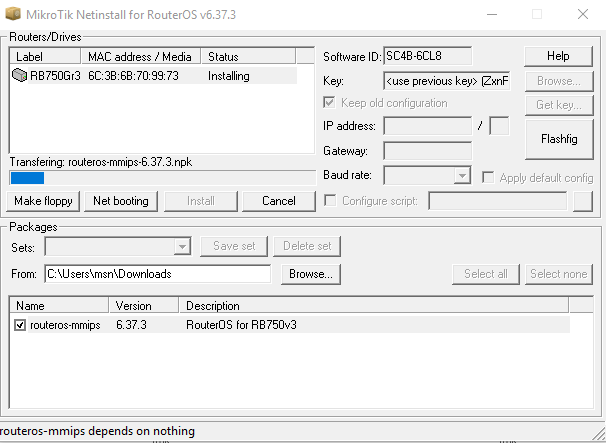This screenshot has height=443, width=606.
Task: Open the Help button
Action: pyautogui.click(x=558, y=56)
